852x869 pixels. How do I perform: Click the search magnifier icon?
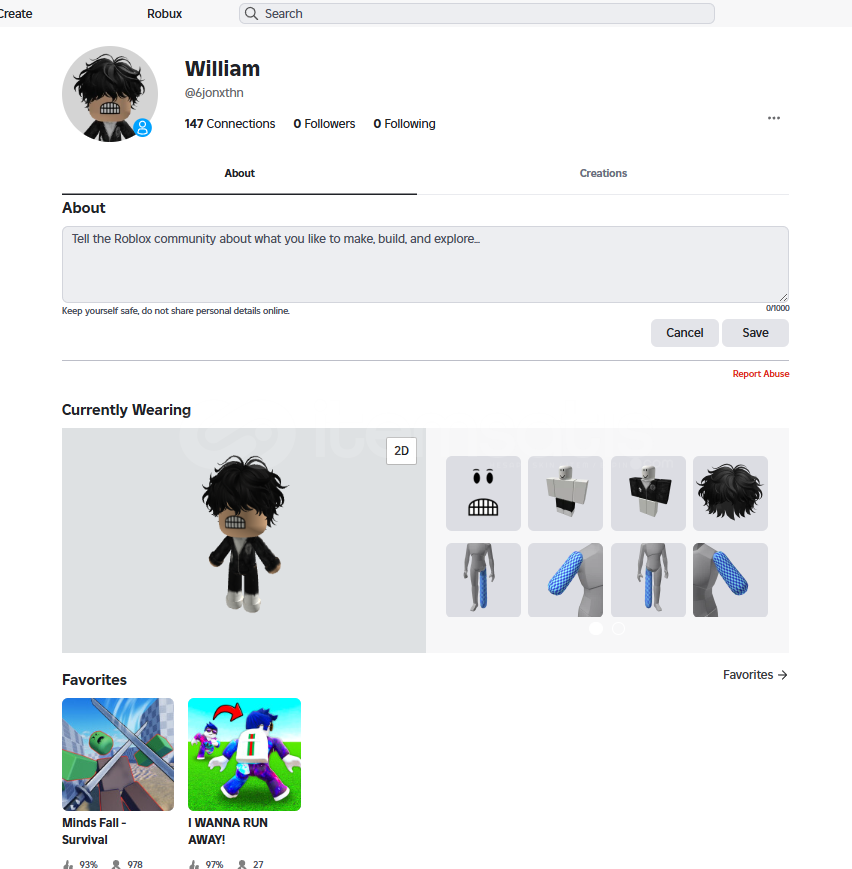[x=251, y=13]
